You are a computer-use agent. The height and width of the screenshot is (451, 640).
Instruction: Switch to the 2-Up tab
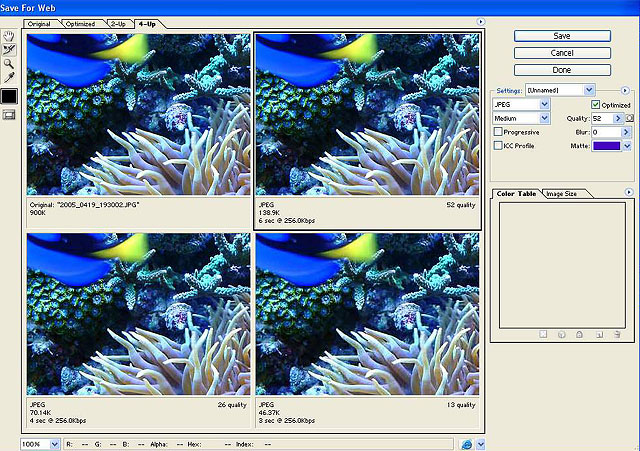(117, 22)
